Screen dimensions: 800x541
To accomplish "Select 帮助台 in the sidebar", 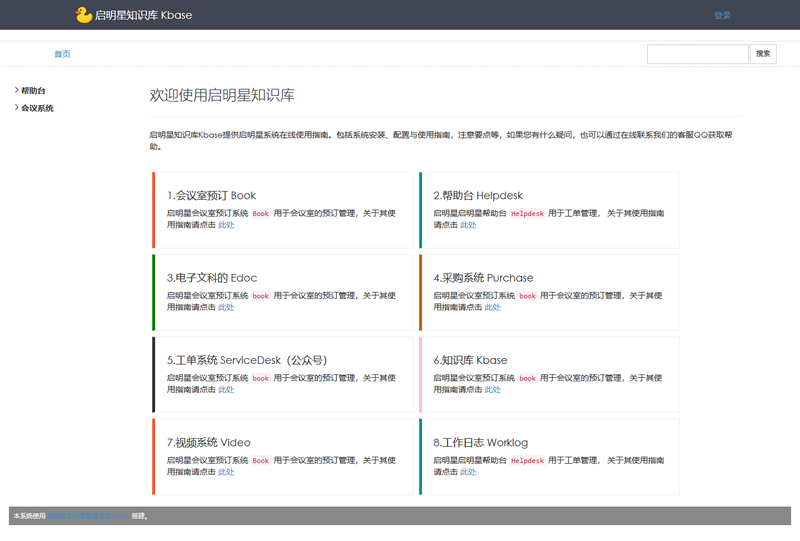I will pyautogui.click(x=33, y=90).
